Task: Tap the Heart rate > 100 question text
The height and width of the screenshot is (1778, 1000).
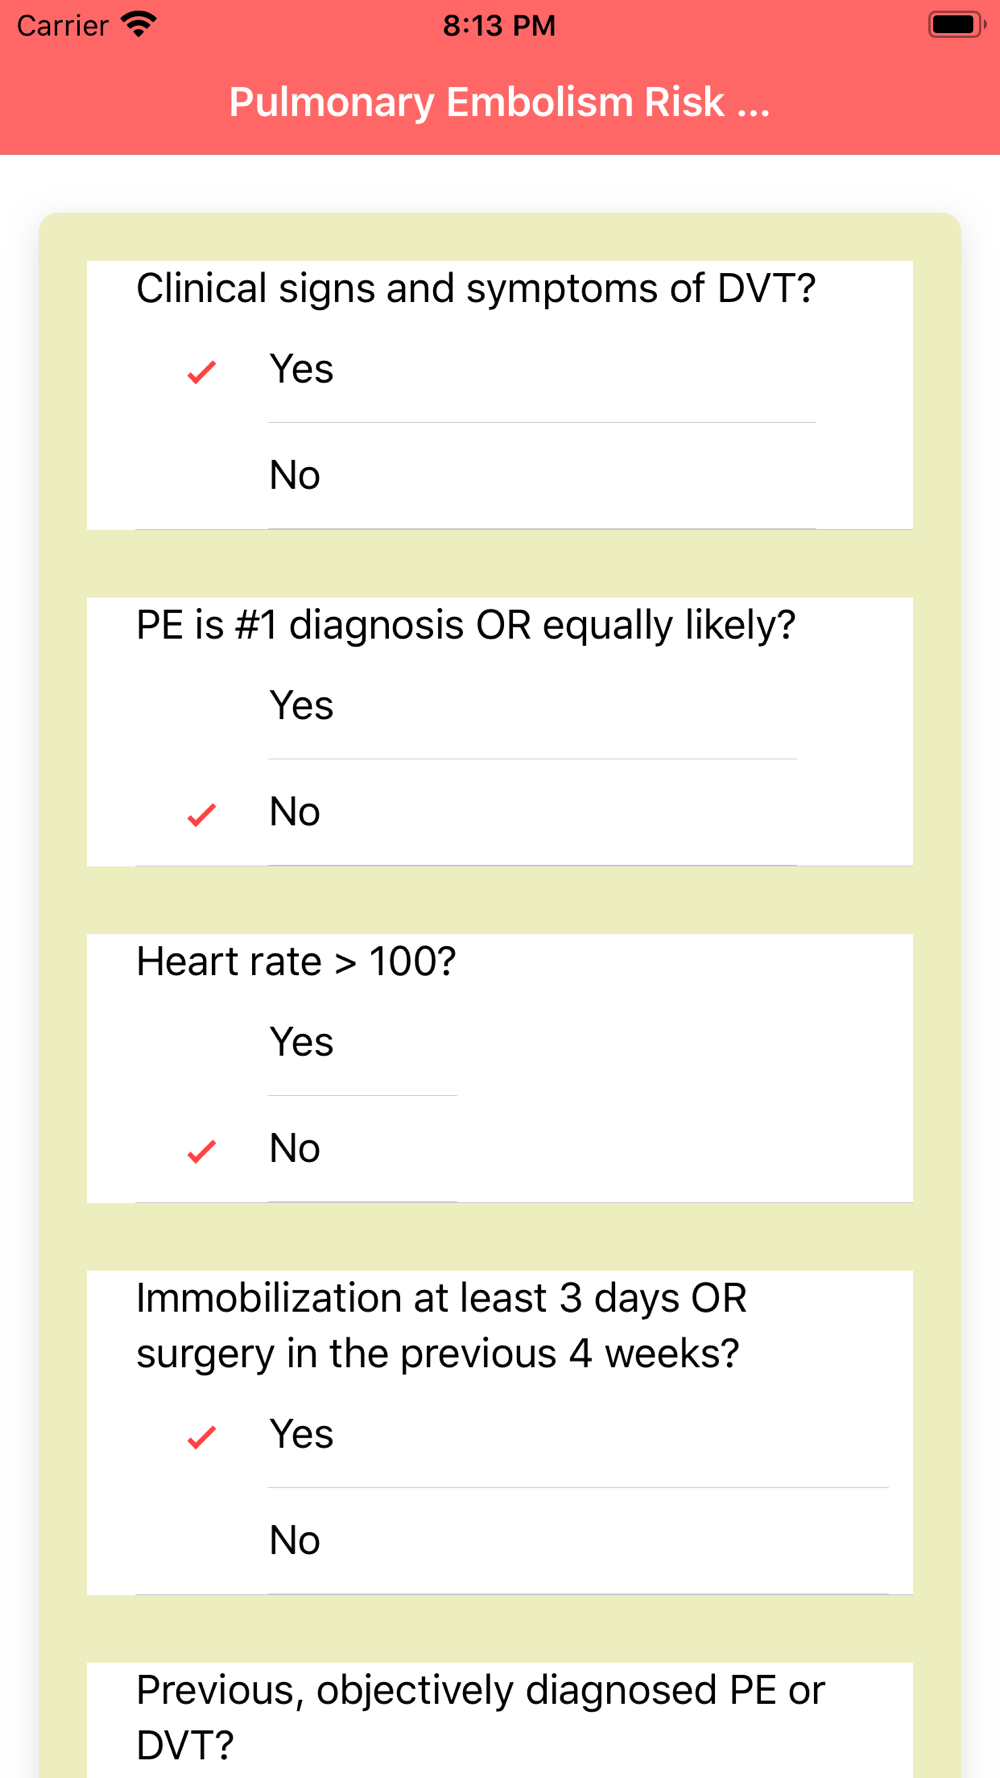Action: (x=296, y=962)
